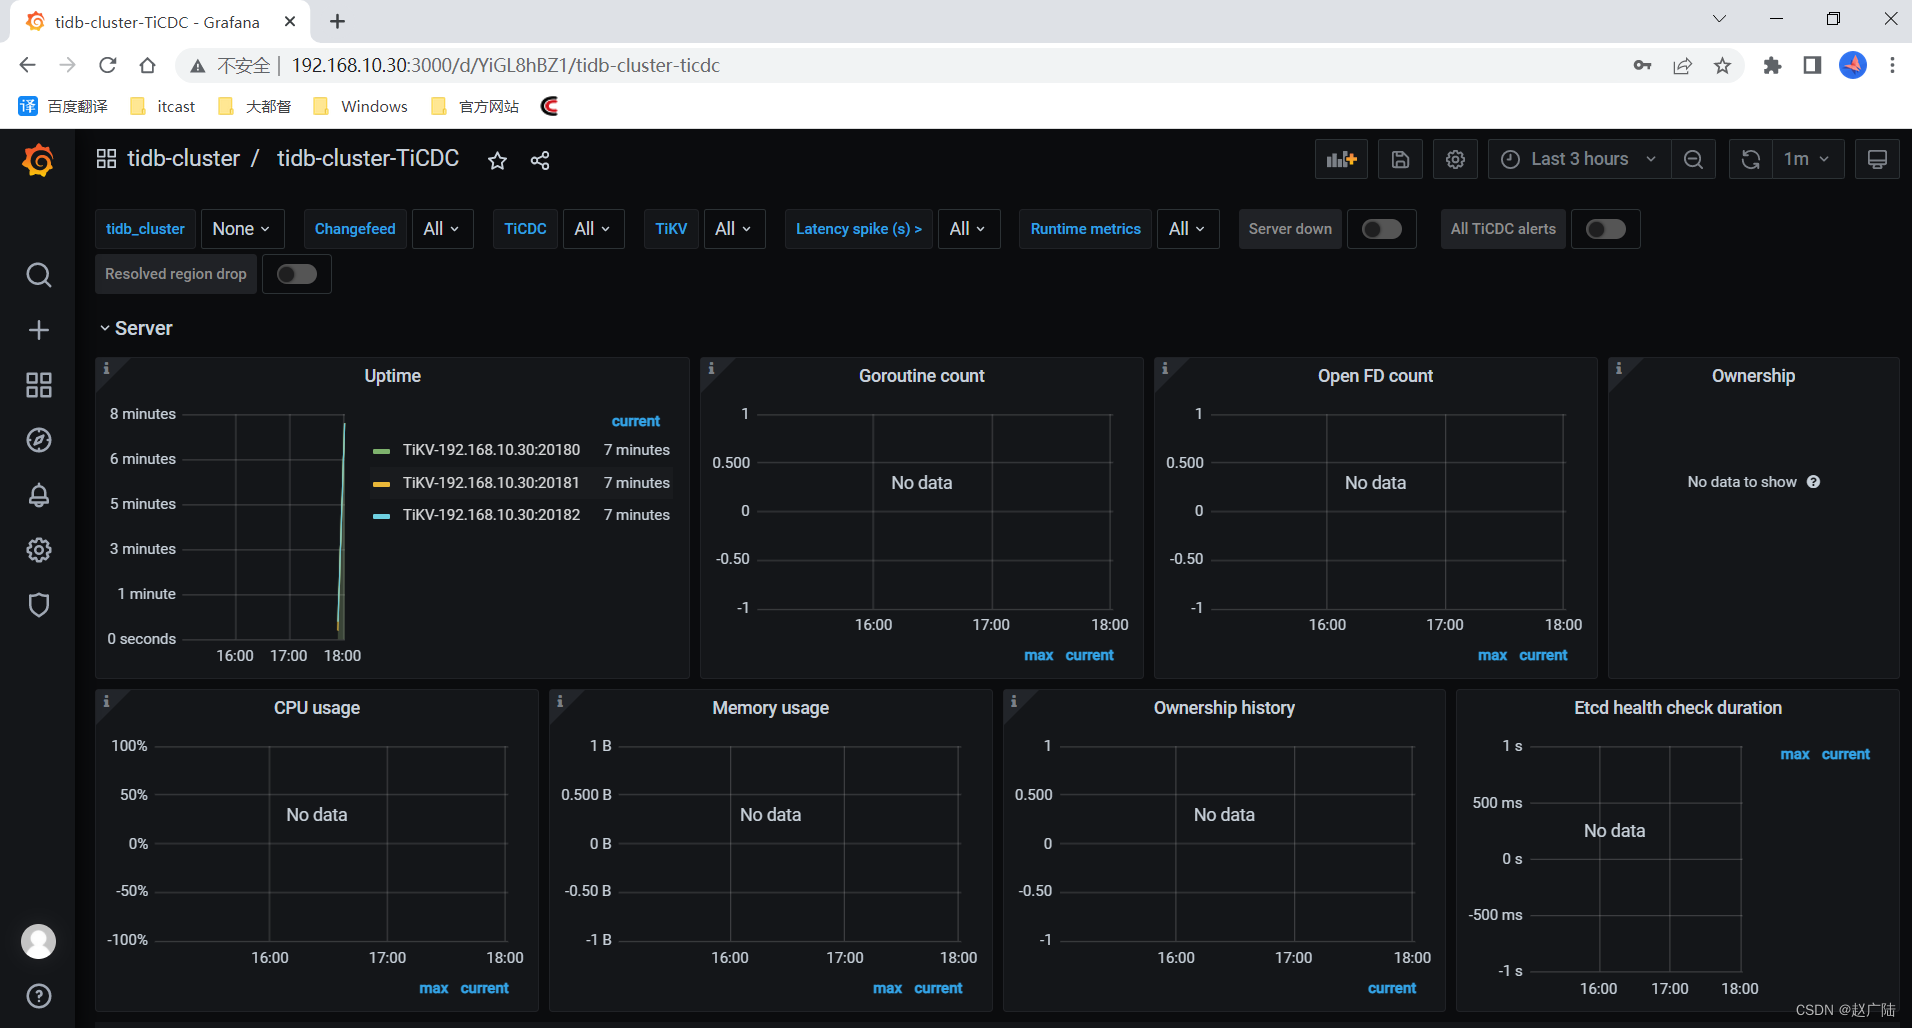
Task: Open the Runtime metrics All dropdown
Action: (x=1187, y=229)
